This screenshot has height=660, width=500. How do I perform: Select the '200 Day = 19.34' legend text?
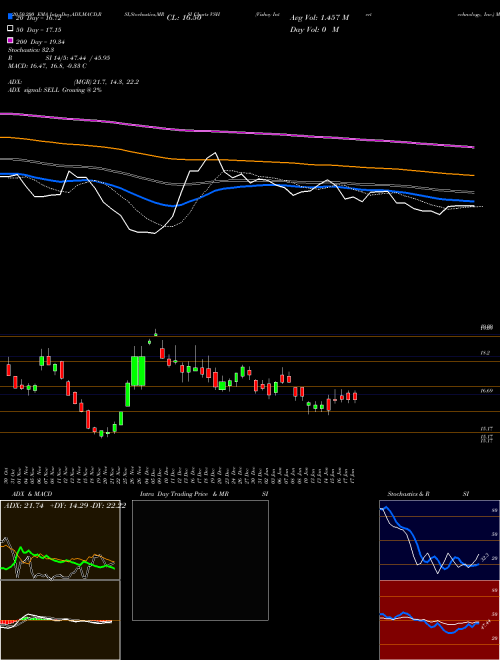tap(42, 42)
